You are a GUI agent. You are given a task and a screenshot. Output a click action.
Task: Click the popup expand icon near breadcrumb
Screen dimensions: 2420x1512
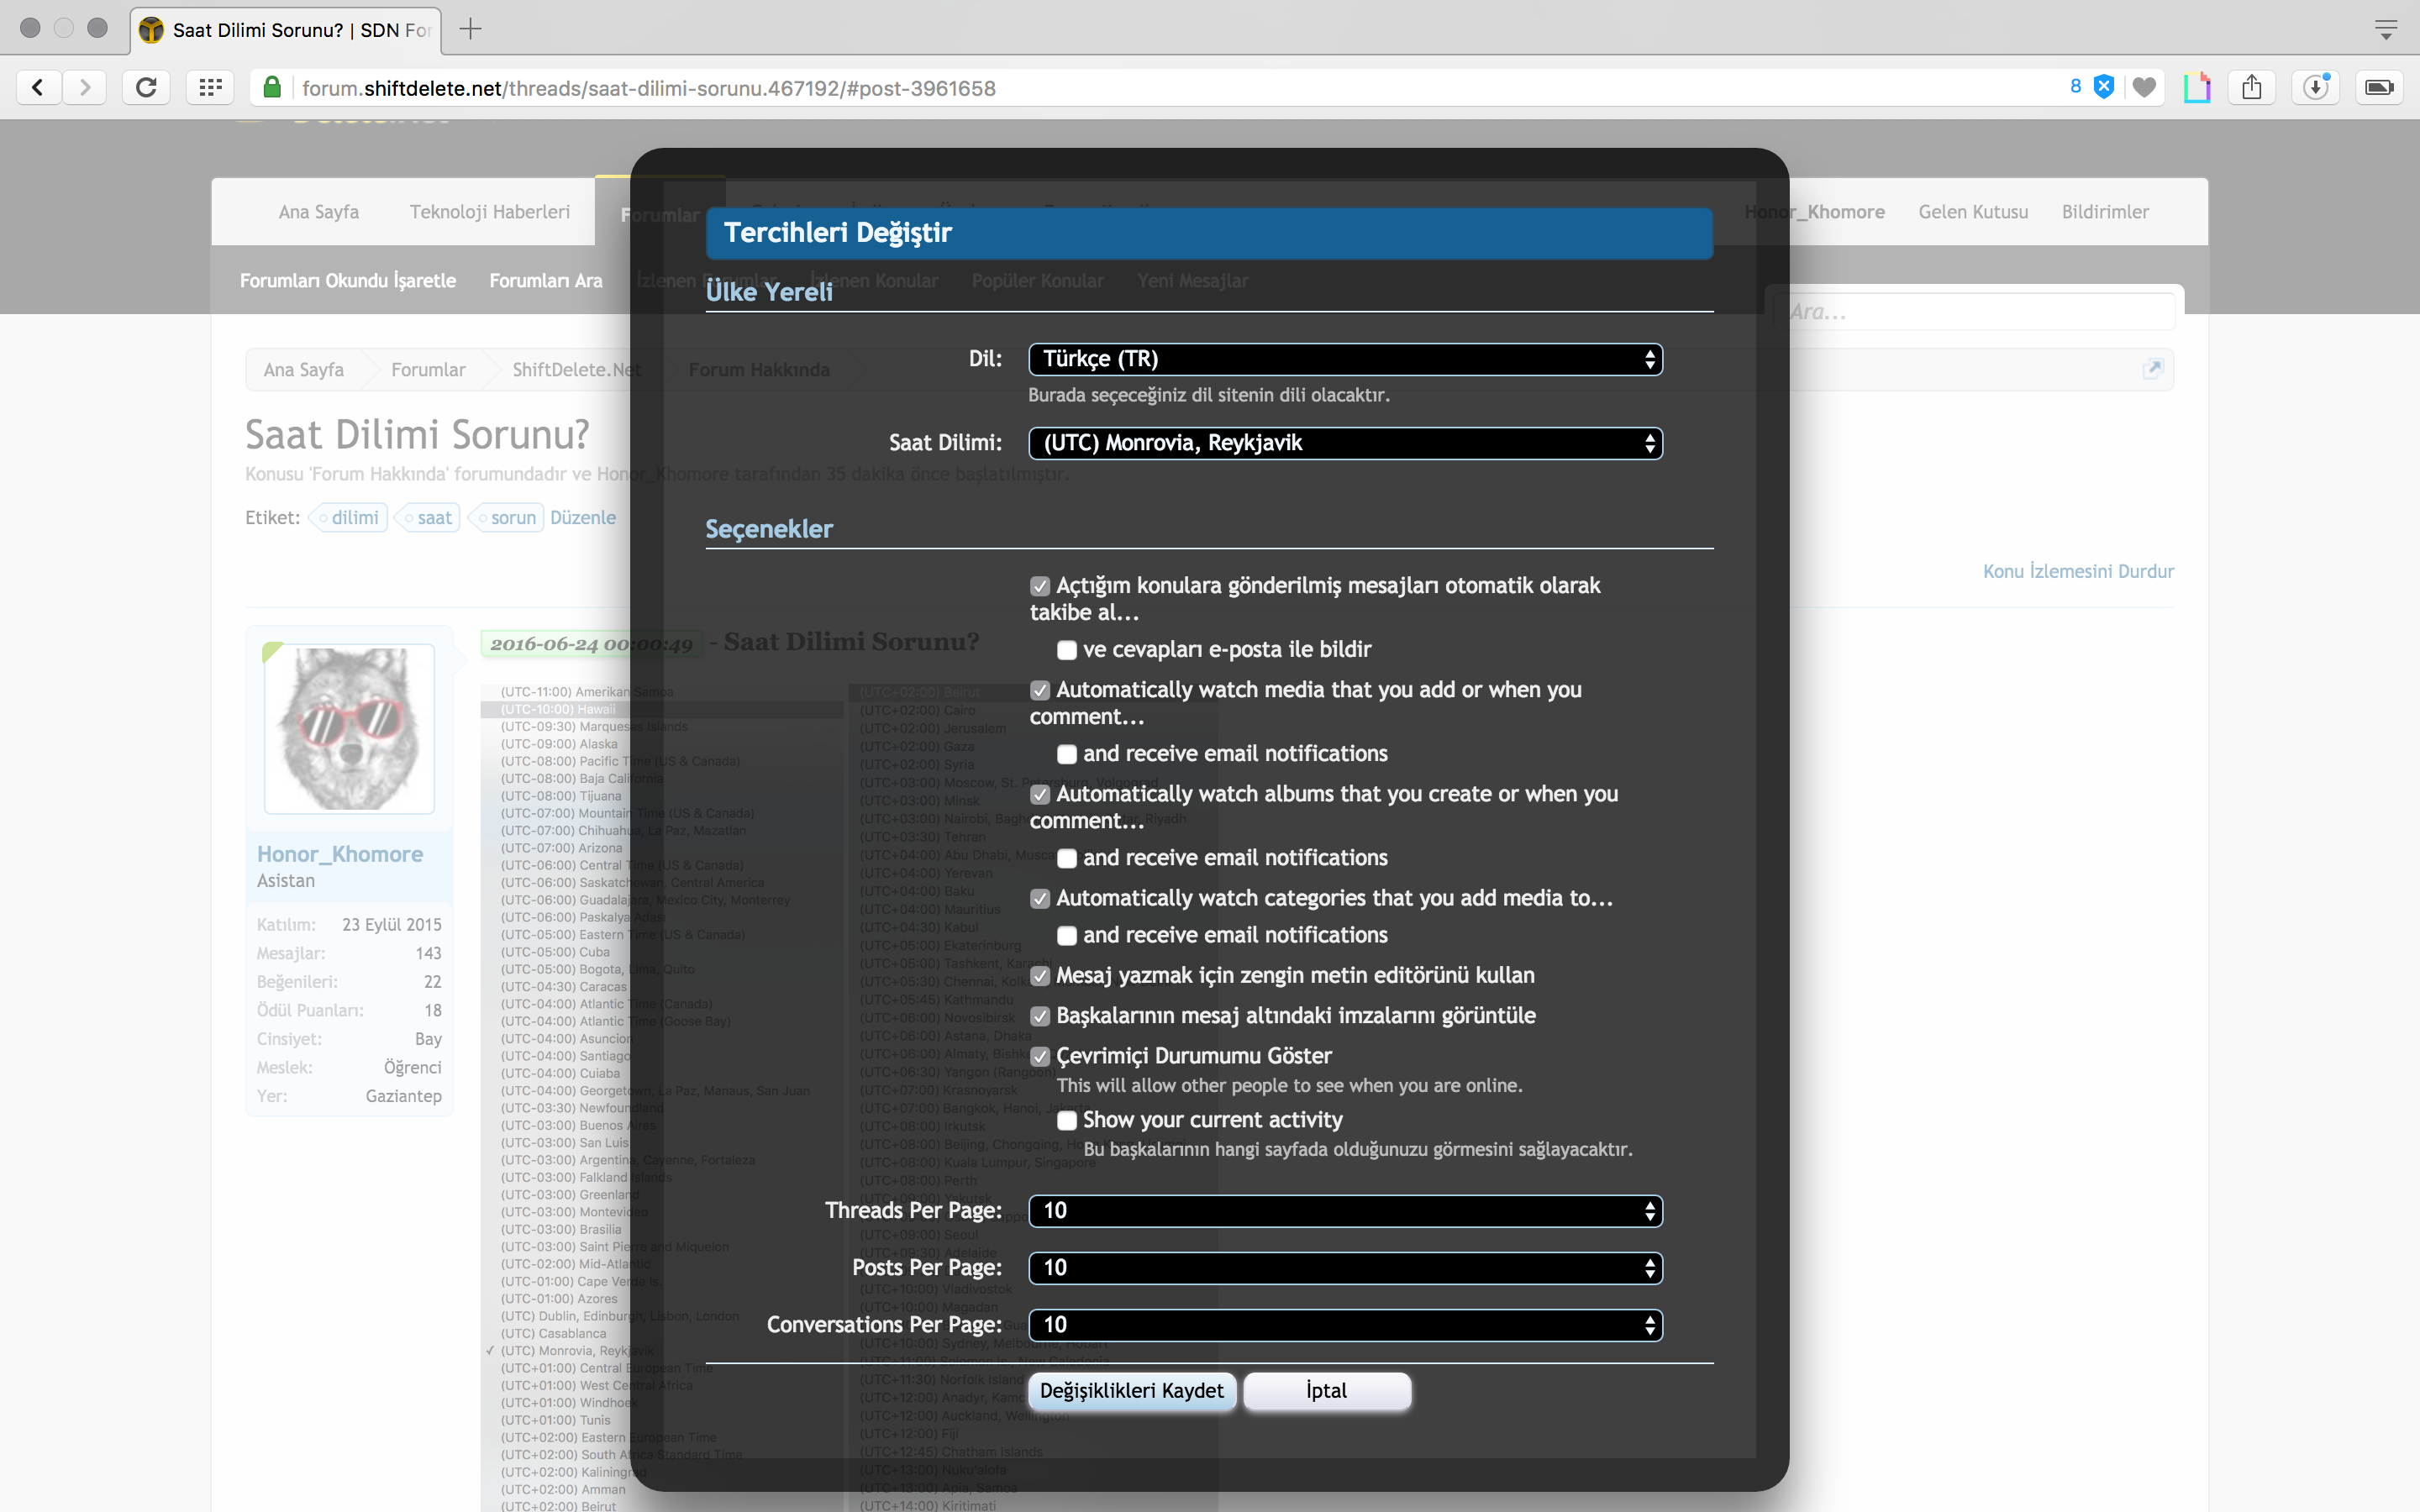point(2153,368)
